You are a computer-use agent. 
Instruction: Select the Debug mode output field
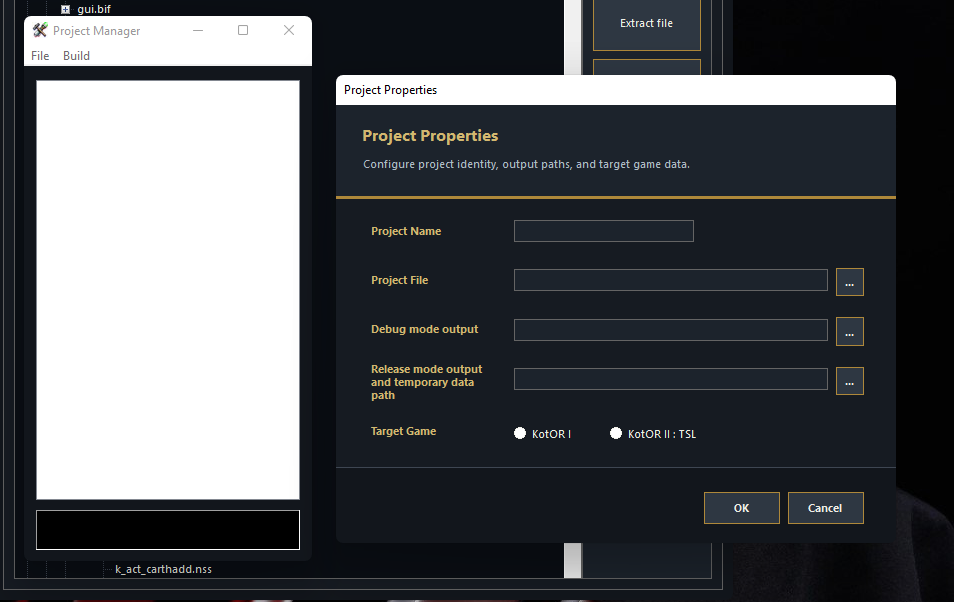click(x=670, y=330)
